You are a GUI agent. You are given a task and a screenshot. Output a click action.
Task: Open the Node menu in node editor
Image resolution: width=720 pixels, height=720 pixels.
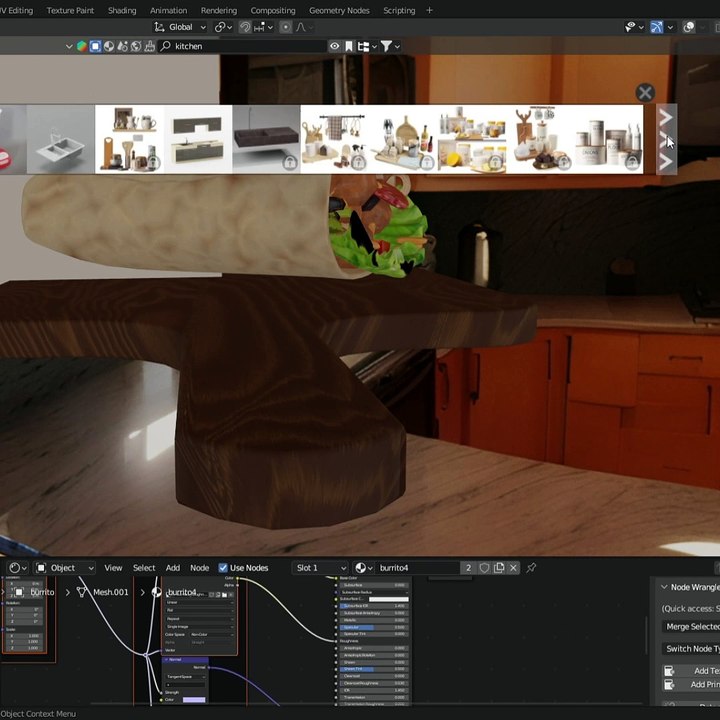[x=200, y=568]
